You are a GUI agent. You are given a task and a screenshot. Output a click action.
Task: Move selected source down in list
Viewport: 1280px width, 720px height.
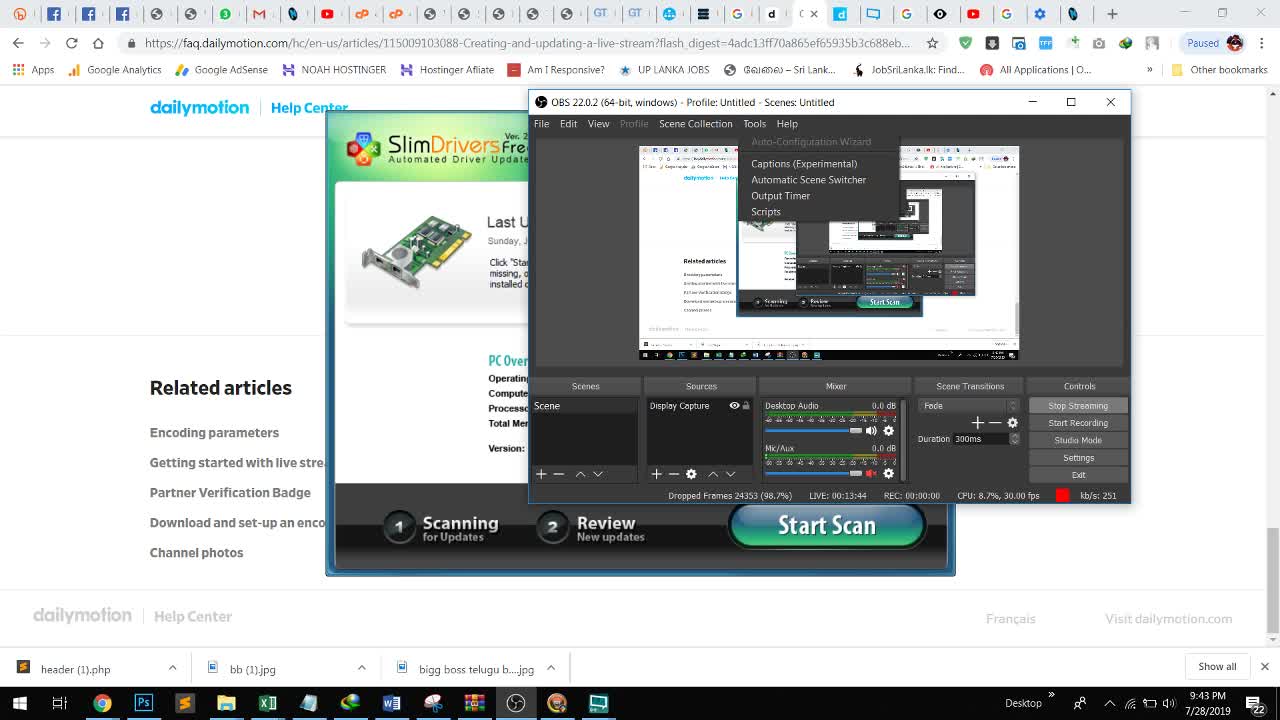pos(731,474)
